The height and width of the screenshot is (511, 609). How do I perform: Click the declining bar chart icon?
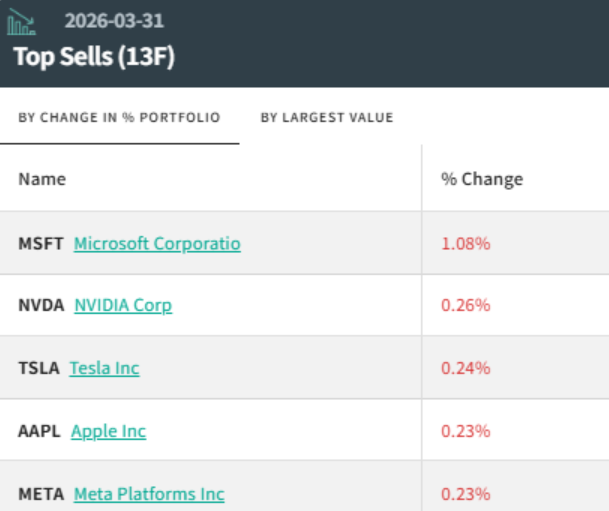point(21,22)
